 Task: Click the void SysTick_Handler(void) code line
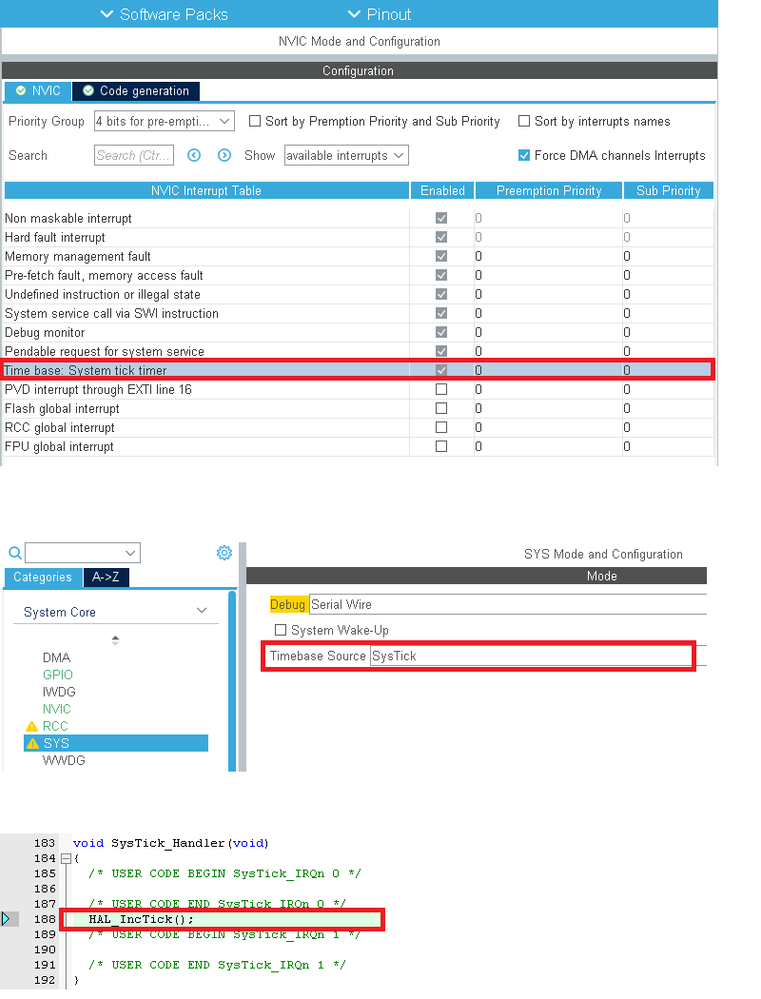pos(171,843)
